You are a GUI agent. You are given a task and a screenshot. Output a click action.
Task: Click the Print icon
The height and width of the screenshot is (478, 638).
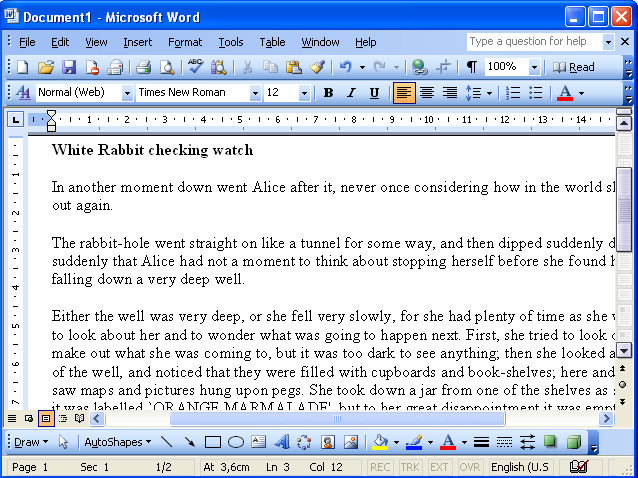coord(144,67)
